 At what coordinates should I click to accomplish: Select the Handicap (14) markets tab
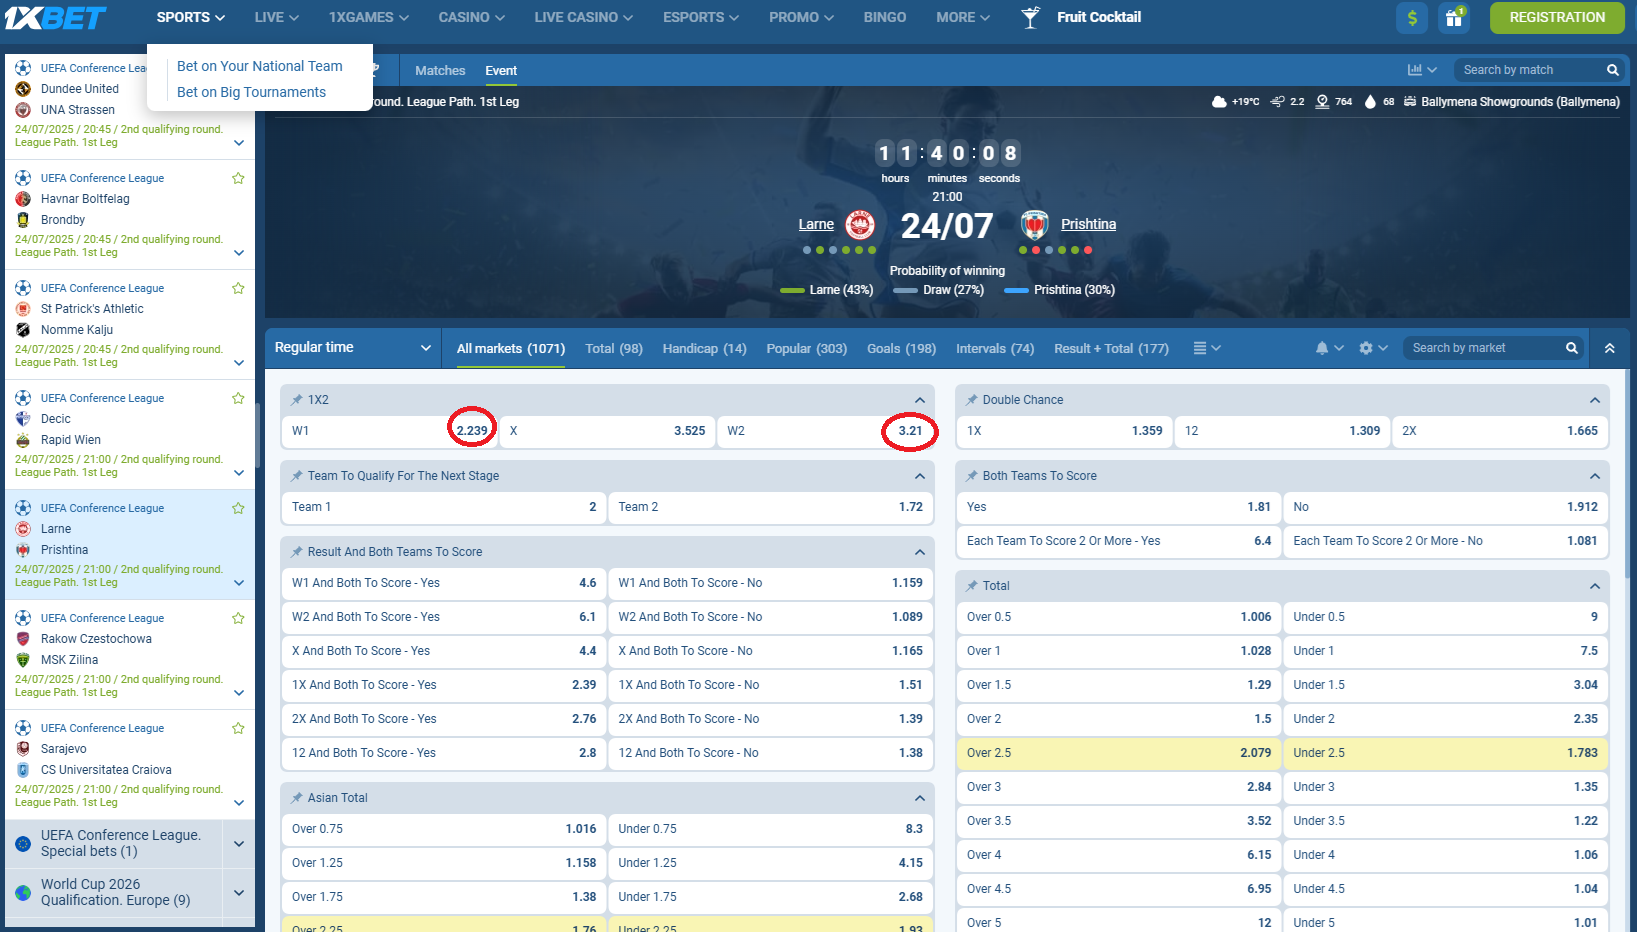[x=704, y=348]
